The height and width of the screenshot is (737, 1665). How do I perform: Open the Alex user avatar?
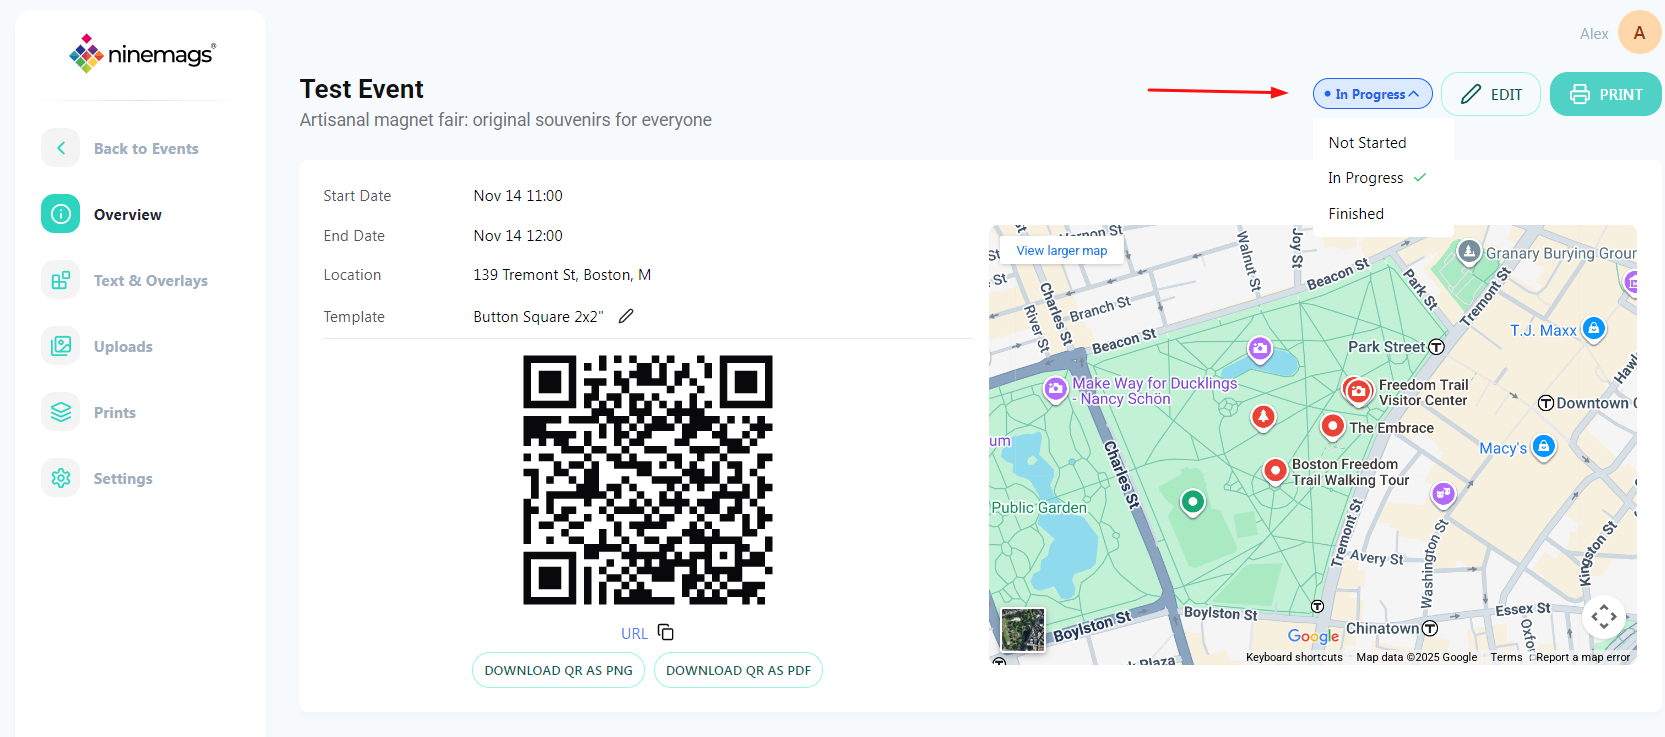click(1639, 33)
